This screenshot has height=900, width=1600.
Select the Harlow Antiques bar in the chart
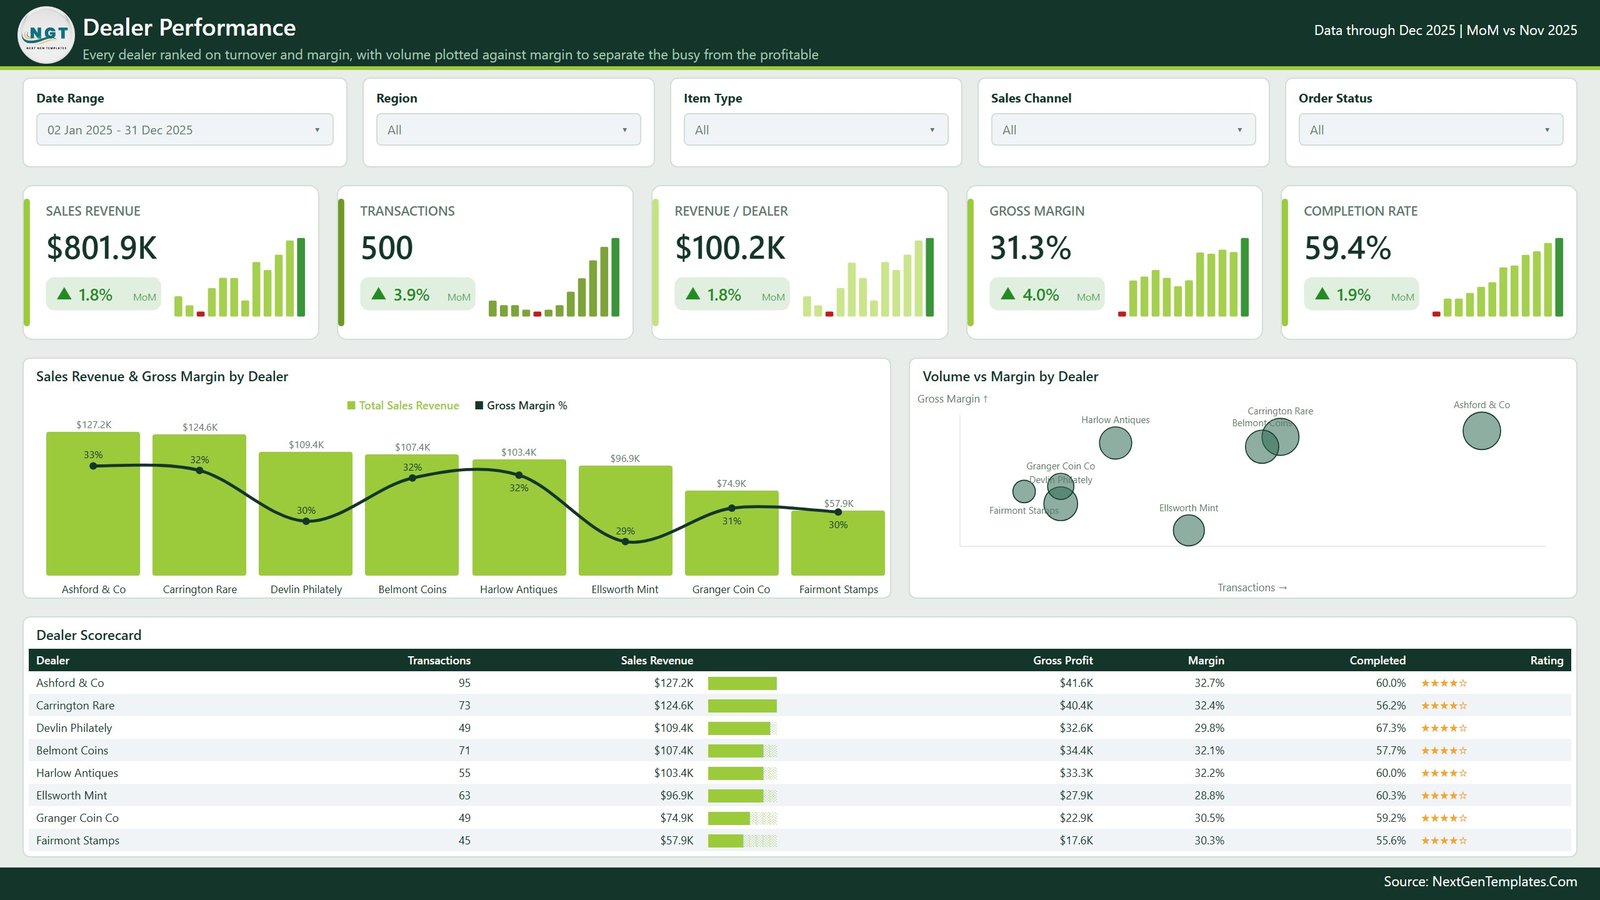point(519,518)
